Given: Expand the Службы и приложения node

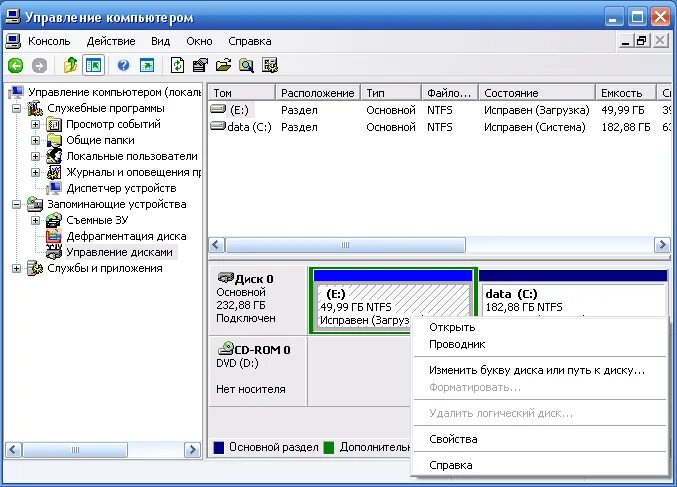Looking at the screenshot, I should (16, 268).
